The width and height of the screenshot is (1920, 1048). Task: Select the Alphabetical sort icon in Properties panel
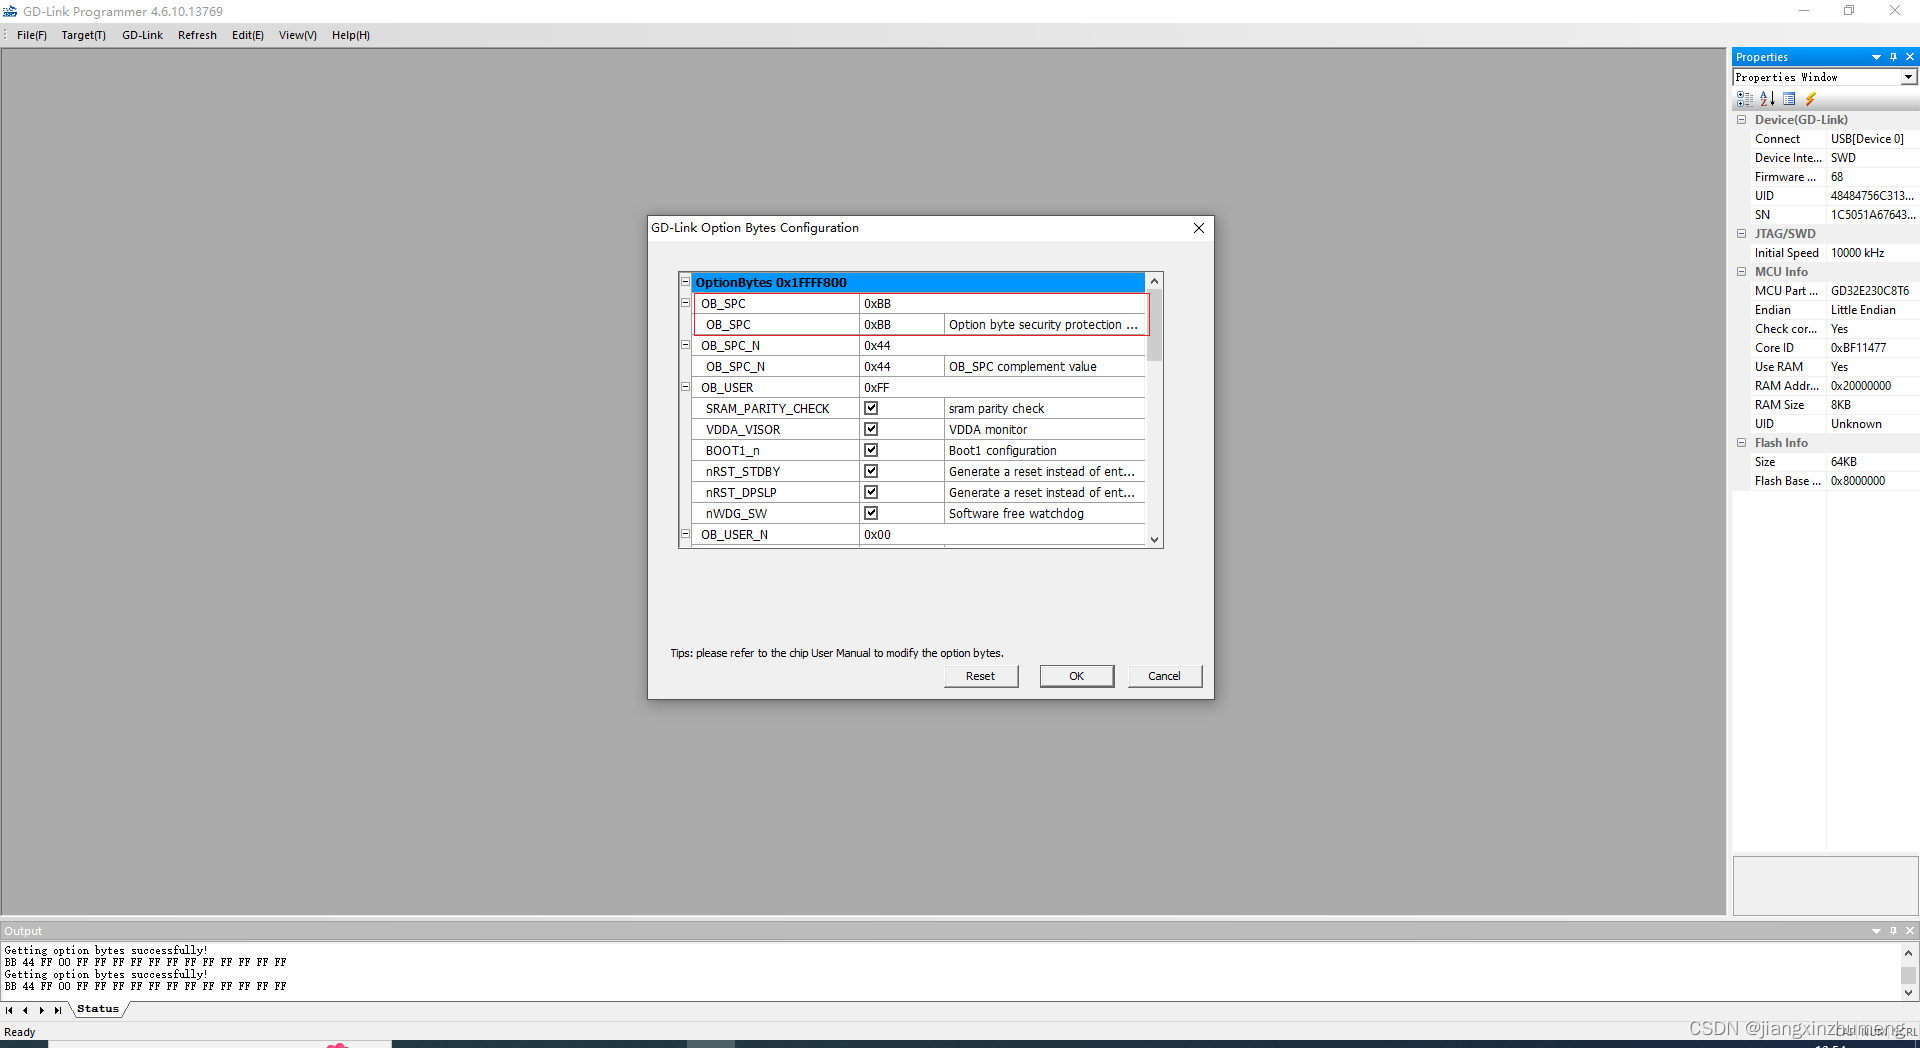click(1769, 99)
